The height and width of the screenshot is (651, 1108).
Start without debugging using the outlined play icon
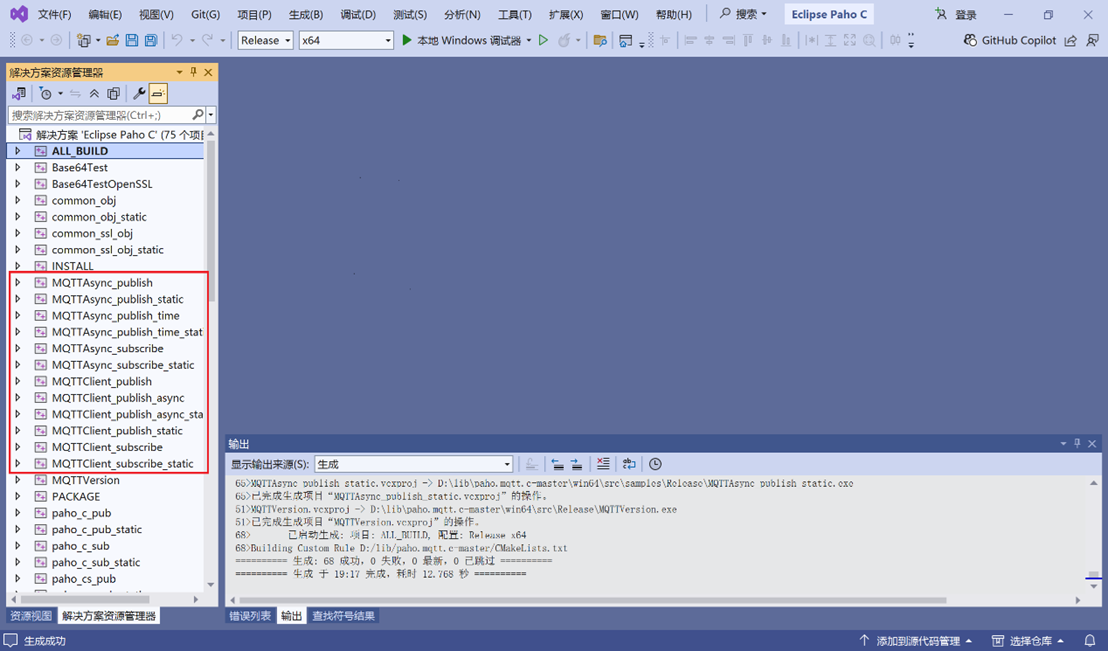(543, 40)
